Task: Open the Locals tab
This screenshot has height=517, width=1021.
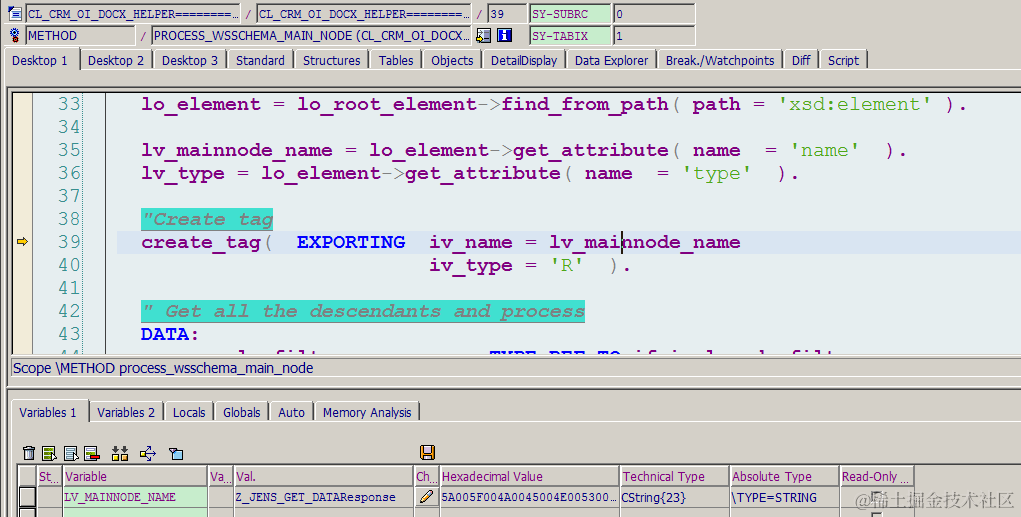Action: click(189, 412)
